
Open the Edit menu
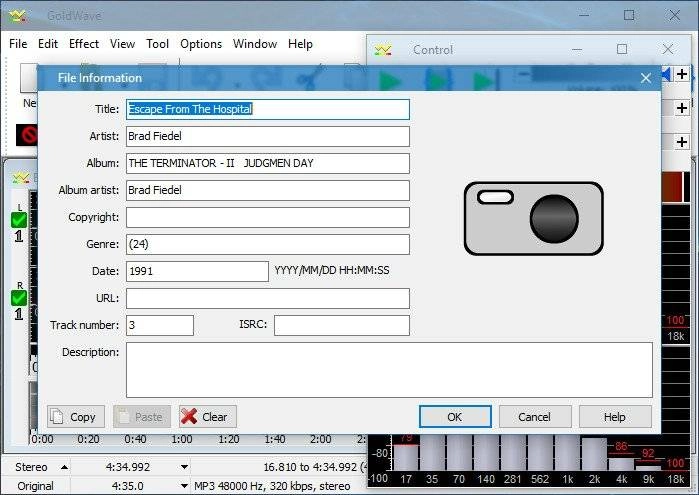[48, 44]
